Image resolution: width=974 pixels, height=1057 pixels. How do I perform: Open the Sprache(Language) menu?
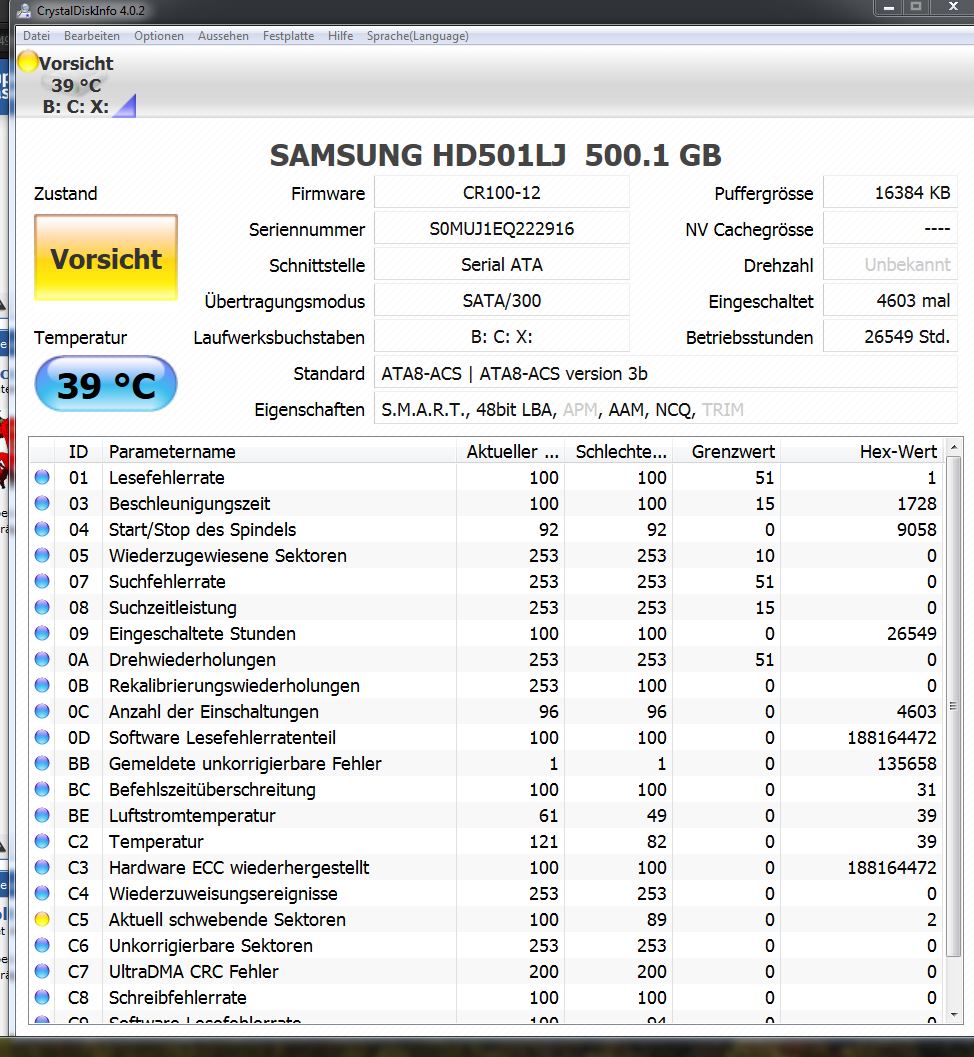point(417,36)
